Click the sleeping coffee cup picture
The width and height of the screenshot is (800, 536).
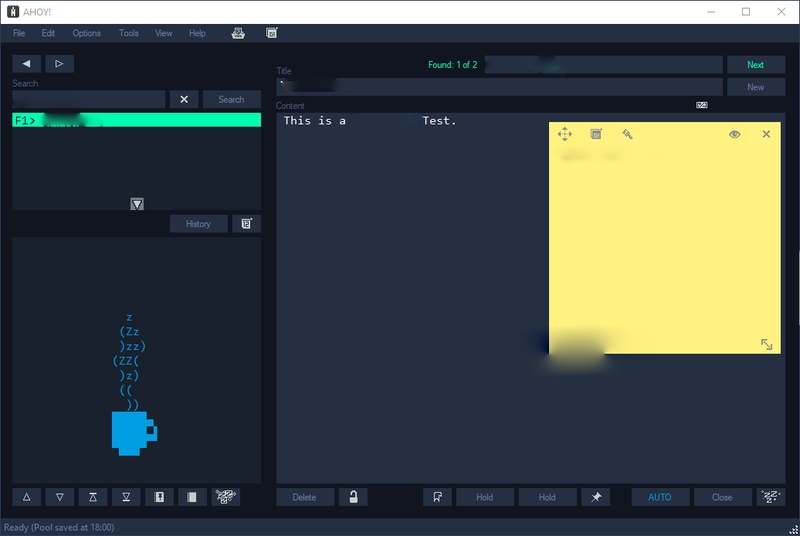click(134, 385)
